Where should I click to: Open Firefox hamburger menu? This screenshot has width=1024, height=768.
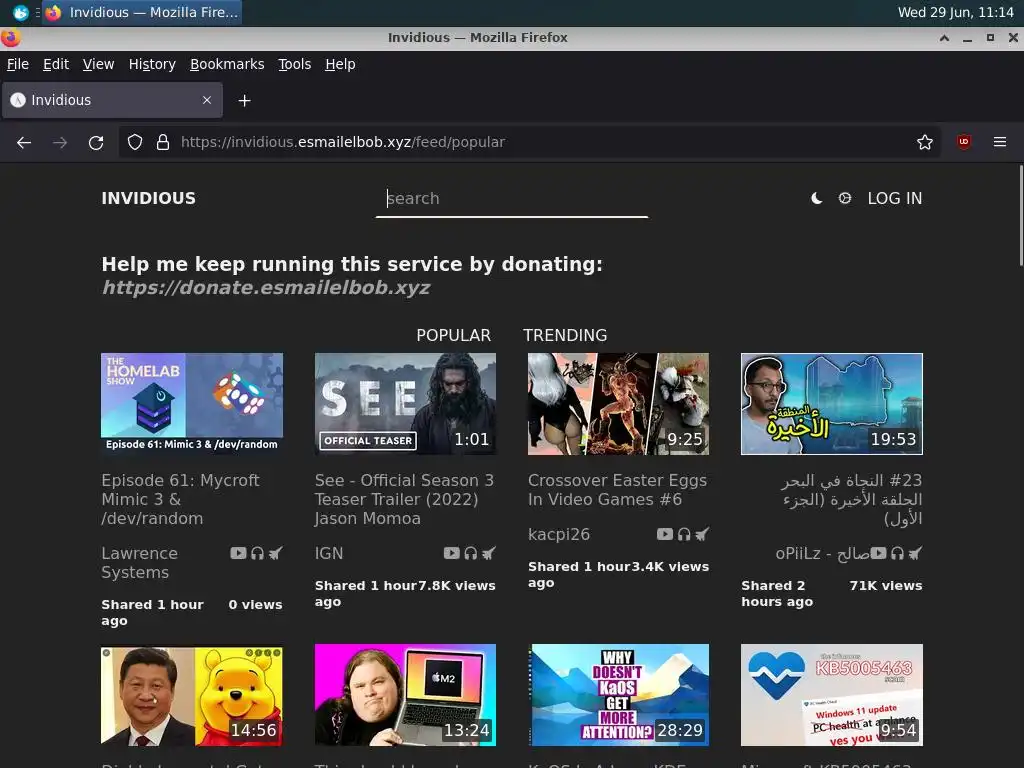click(999, 142)
